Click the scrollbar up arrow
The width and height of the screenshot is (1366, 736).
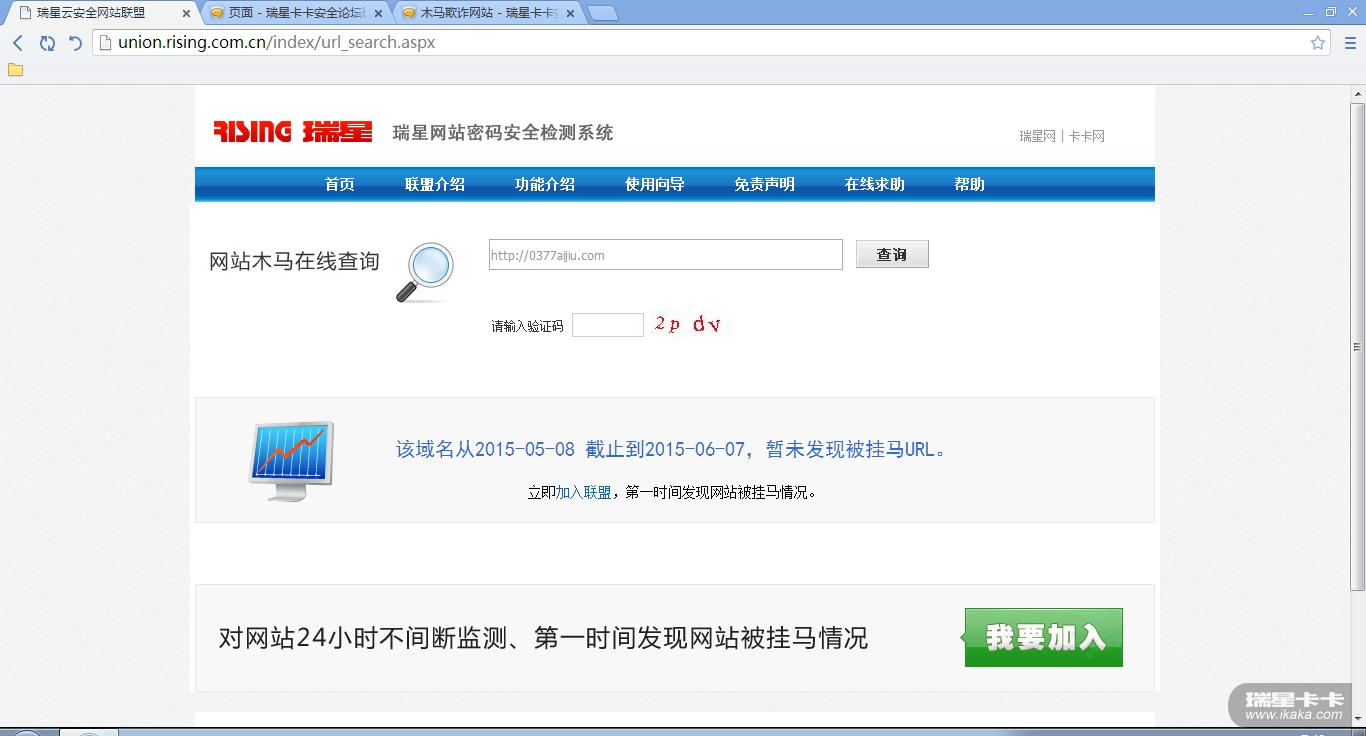click(1358, 93)
